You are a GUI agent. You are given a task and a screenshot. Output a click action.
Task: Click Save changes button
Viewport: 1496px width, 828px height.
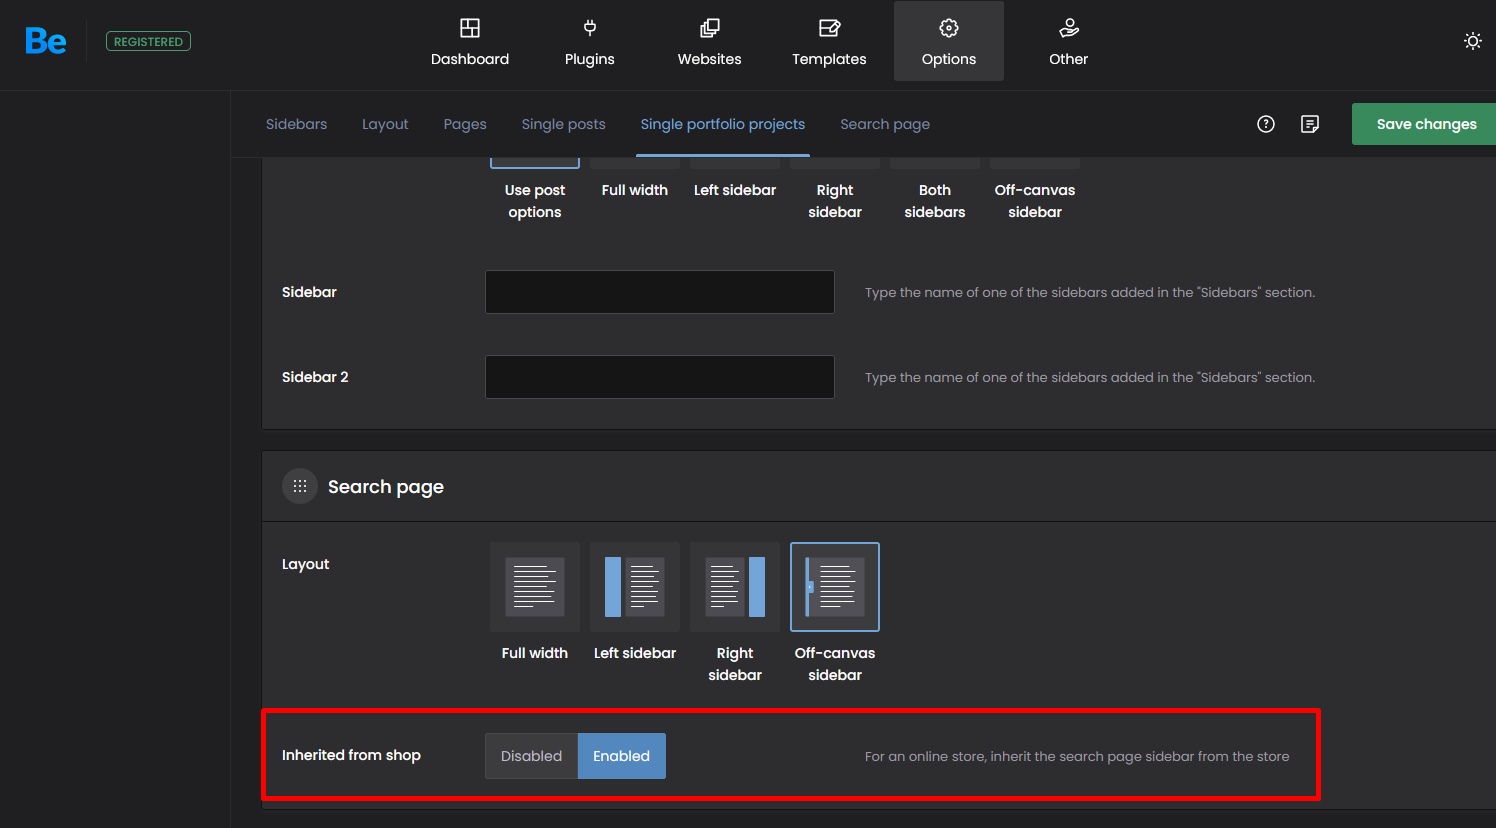pos(1424,124)
